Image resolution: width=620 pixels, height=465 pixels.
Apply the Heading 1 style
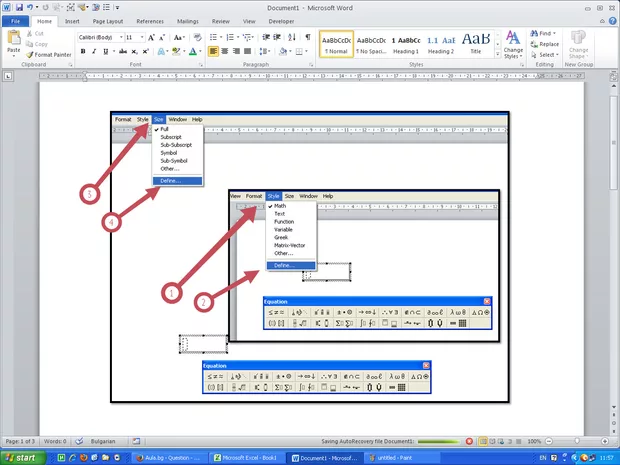tap(406, 45)
